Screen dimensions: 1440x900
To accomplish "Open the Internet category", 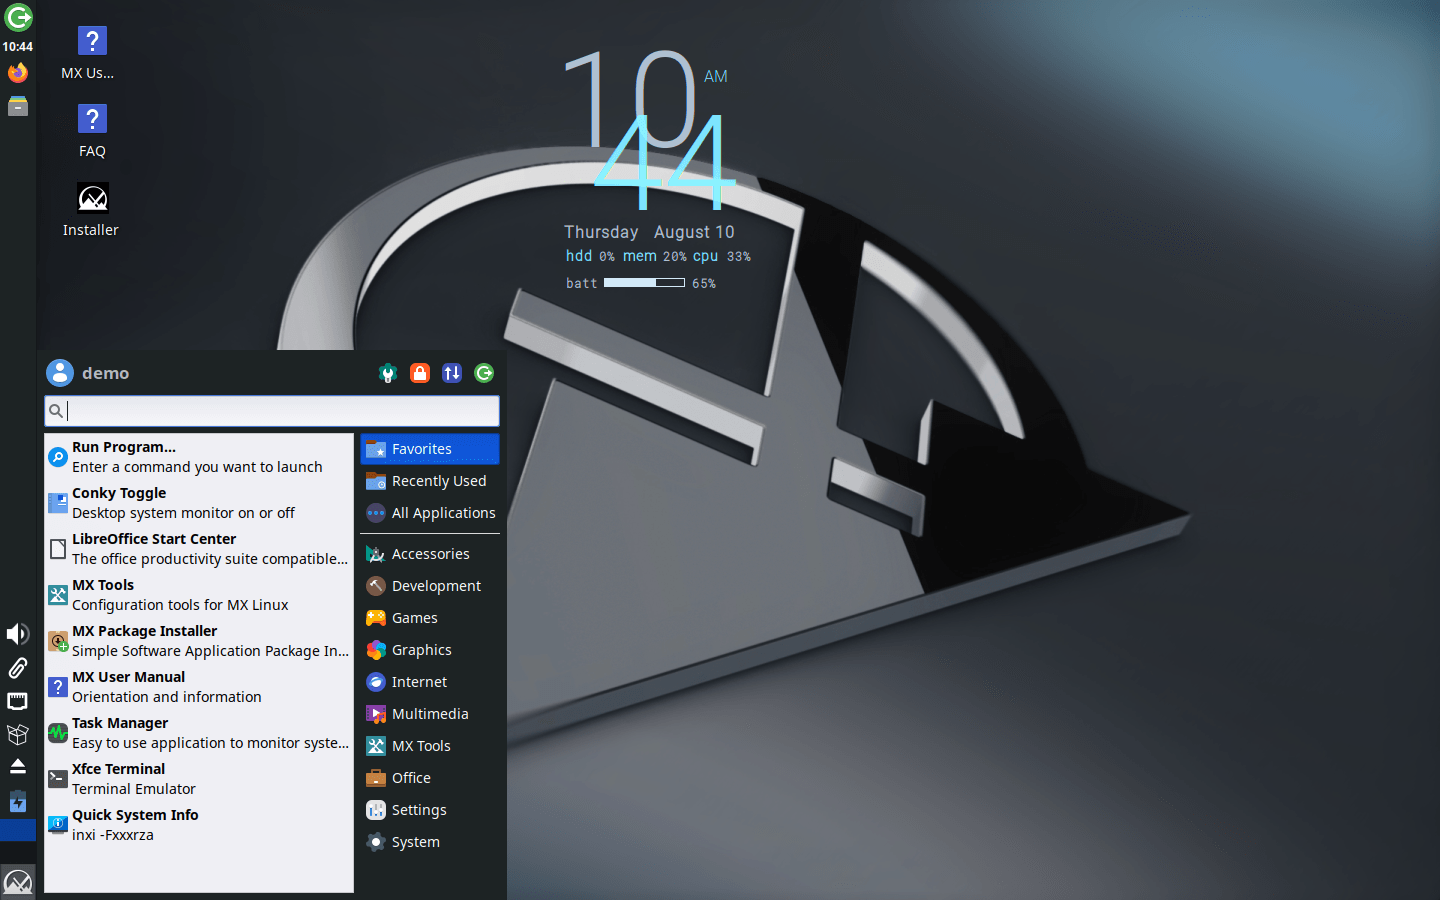I will [430, 682].
